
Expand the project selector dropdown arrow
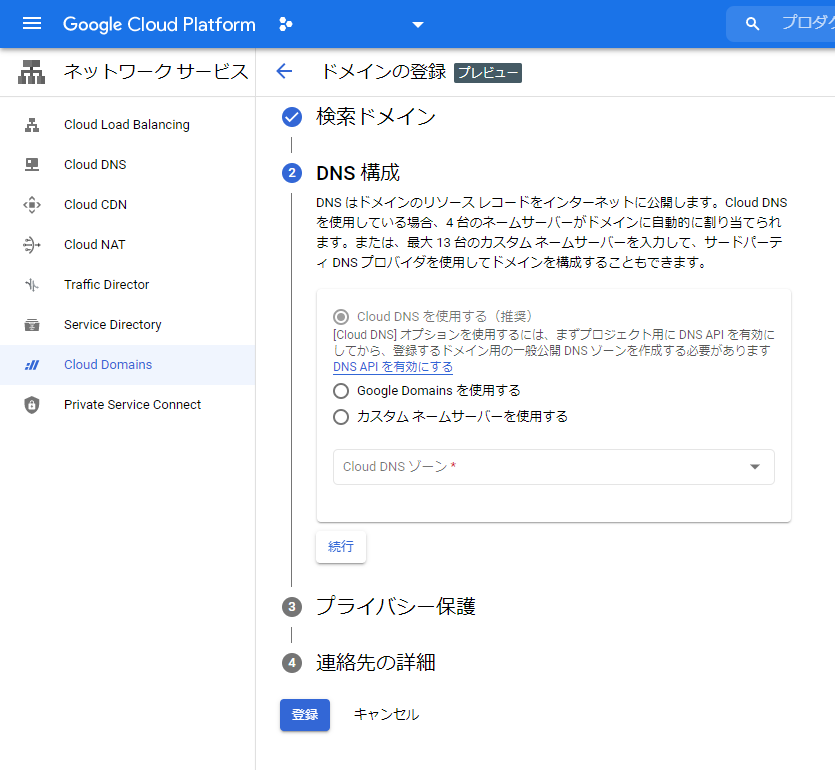pyautogui.click(x=418, y=24)
